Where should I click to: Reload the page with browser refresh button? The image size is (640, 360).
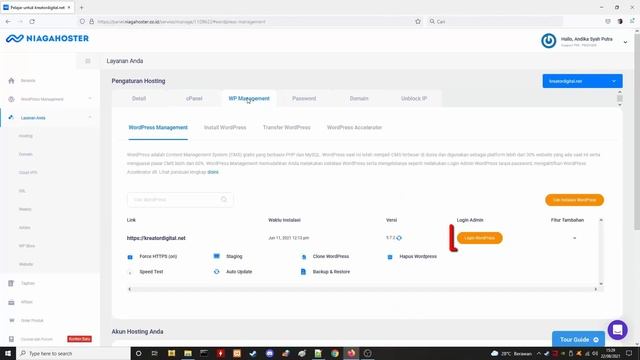tap(32, 22)
